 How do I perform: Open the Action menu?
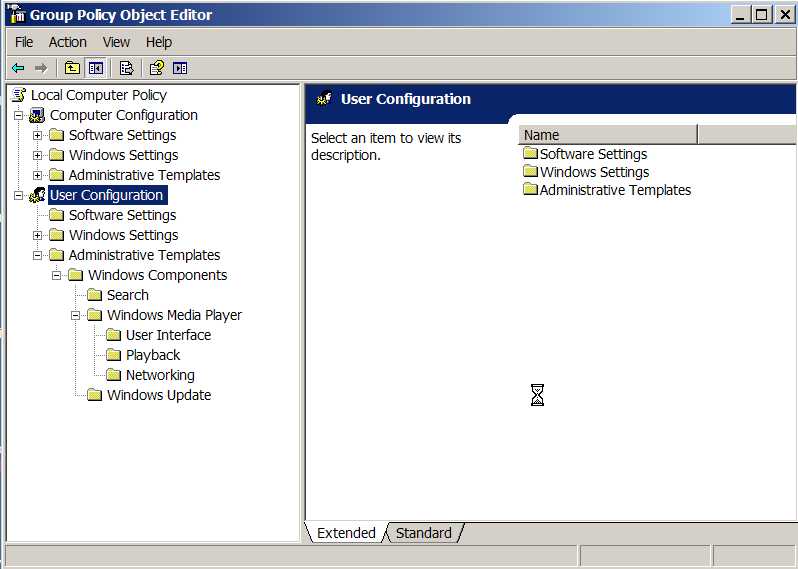68,42
